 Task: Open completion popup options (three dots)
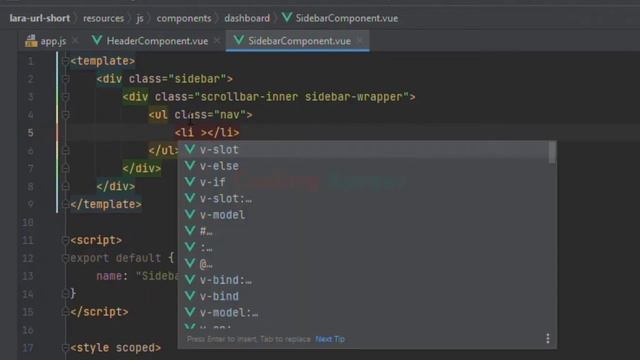(x=548, y=338)
